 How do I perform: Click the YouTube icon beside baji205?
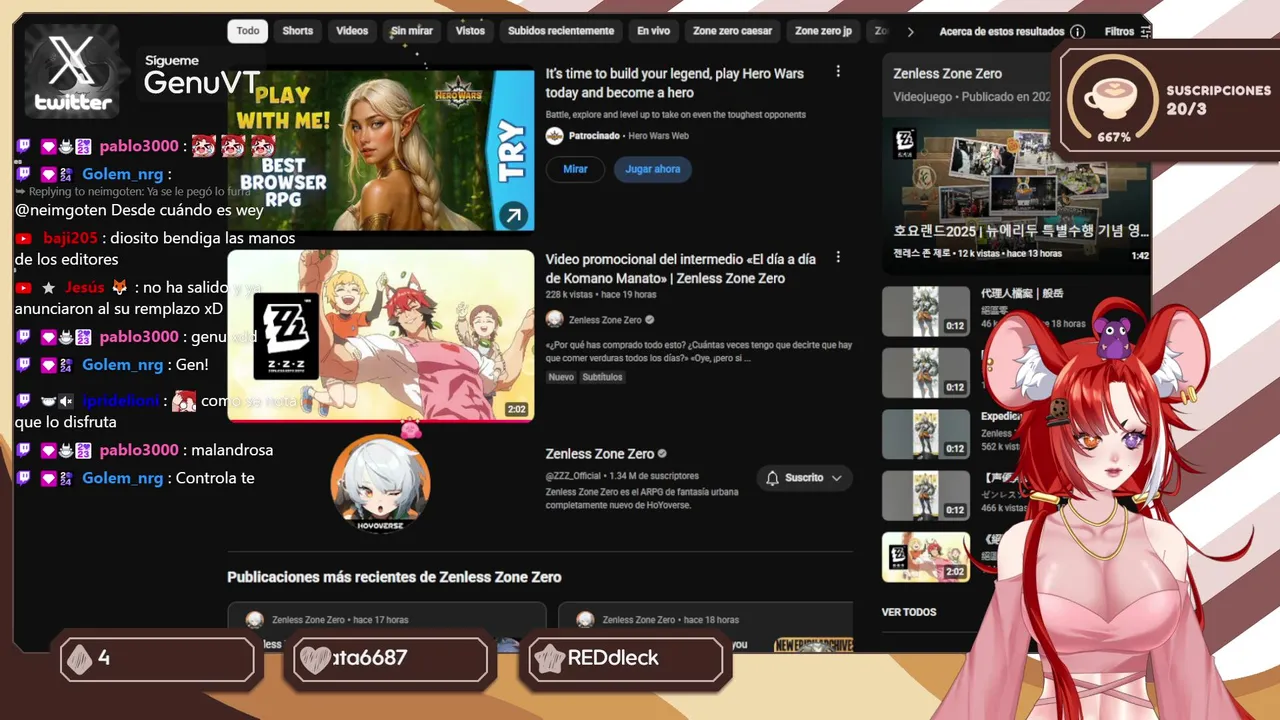(x=23, y=238)
